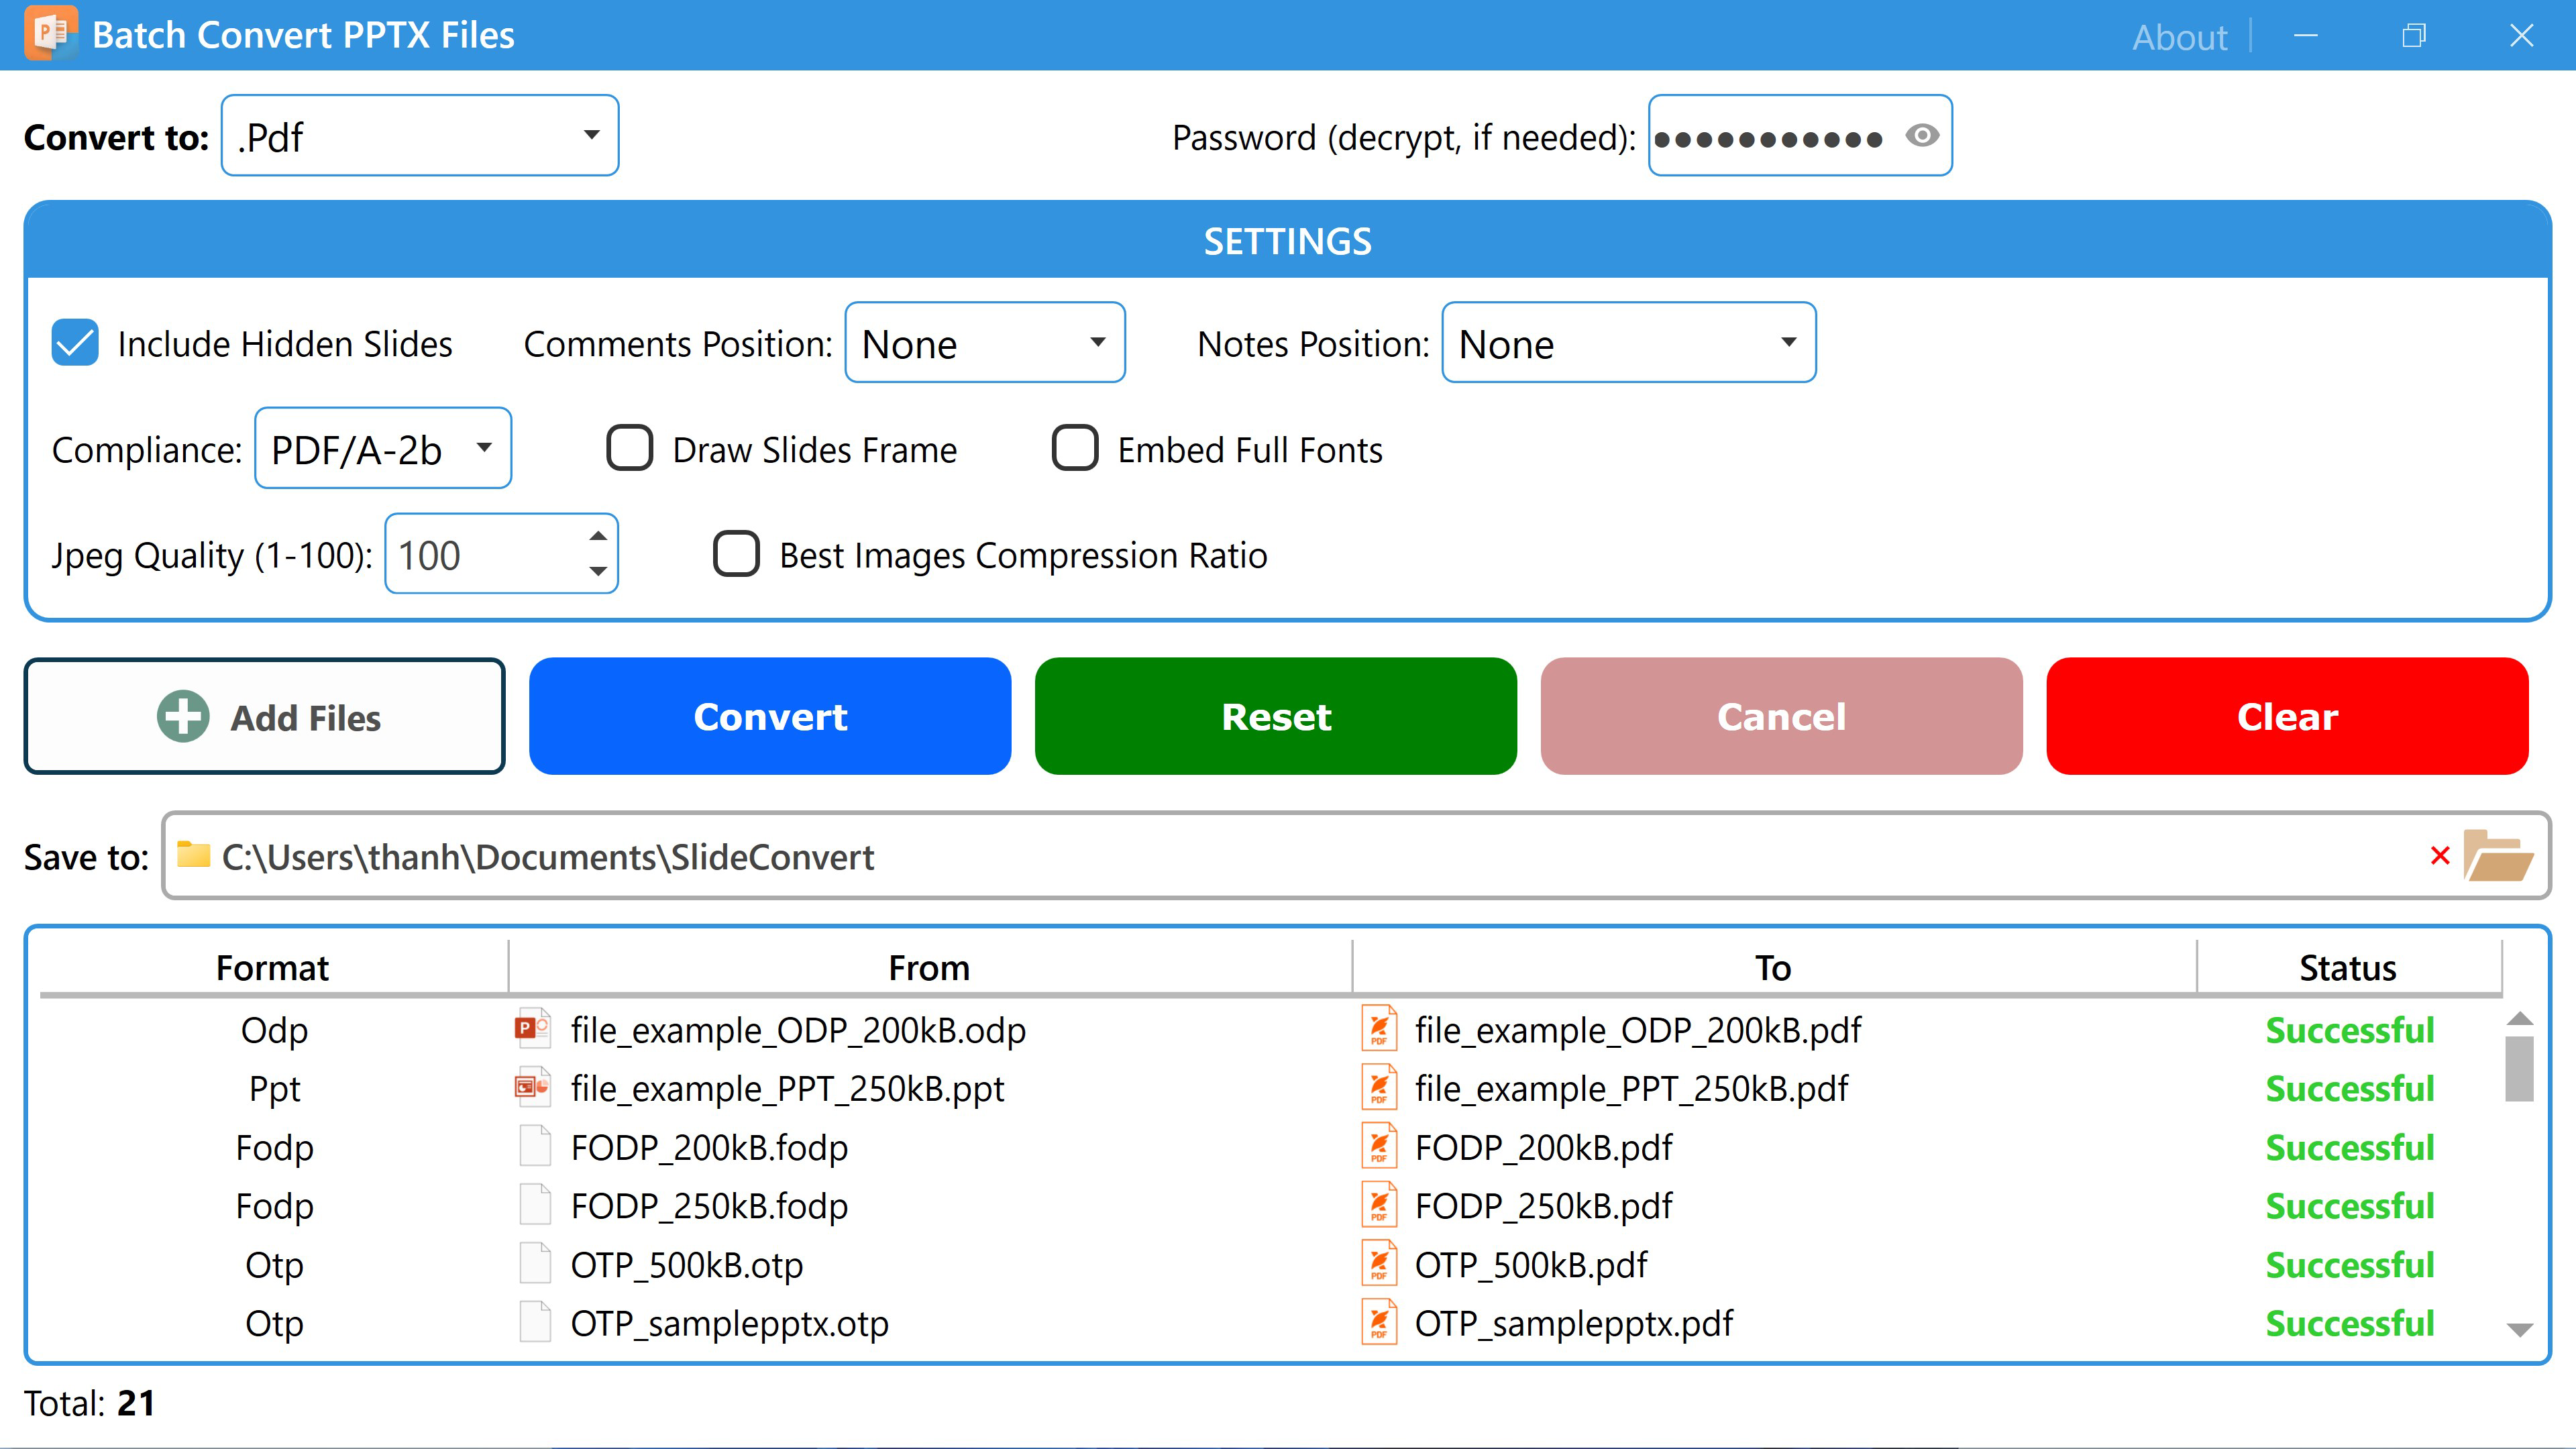Click PDF icon beside FODP_250kB.pdf
Screen dimensions: 2576x1449
1379,1204
